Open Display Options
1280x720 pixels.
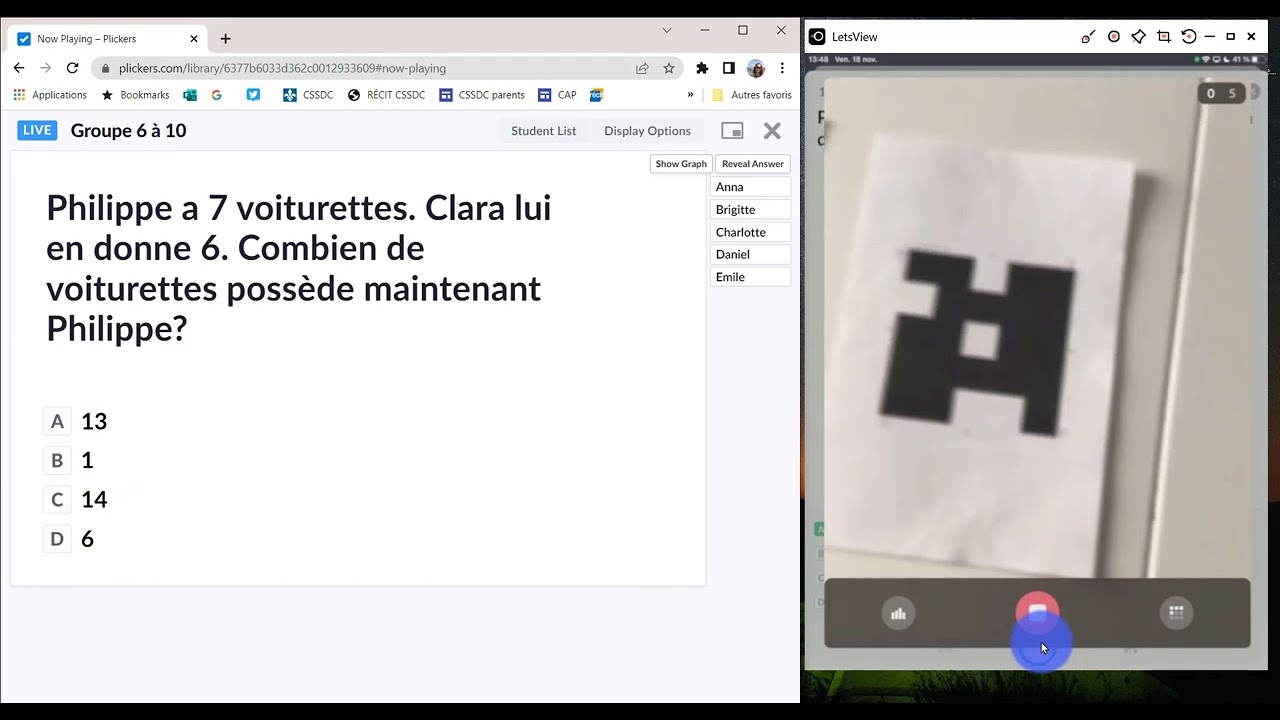coord(647,131)
